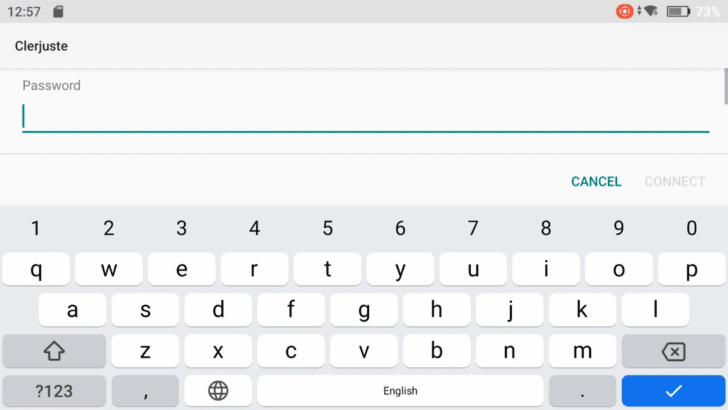
Task: Tap the globe language switch icon
Action: click(x=218, y=391)
